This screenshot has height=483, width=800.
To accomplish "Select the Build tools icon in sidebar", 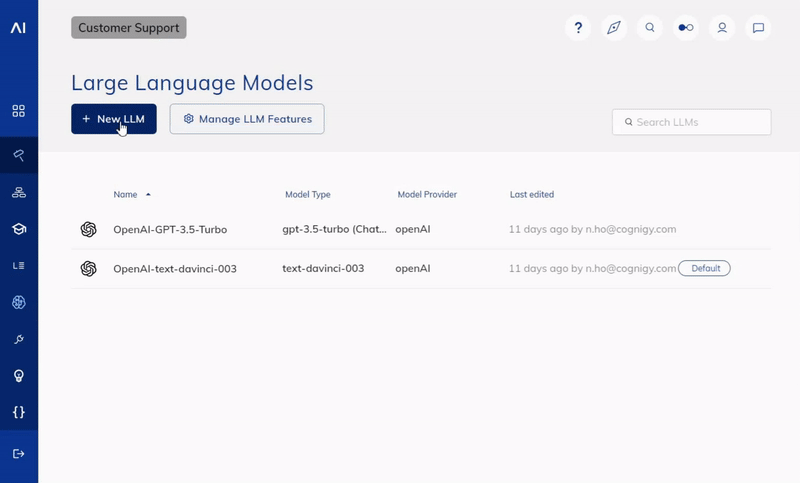I will pyautogui.click(x=19, y=155).
